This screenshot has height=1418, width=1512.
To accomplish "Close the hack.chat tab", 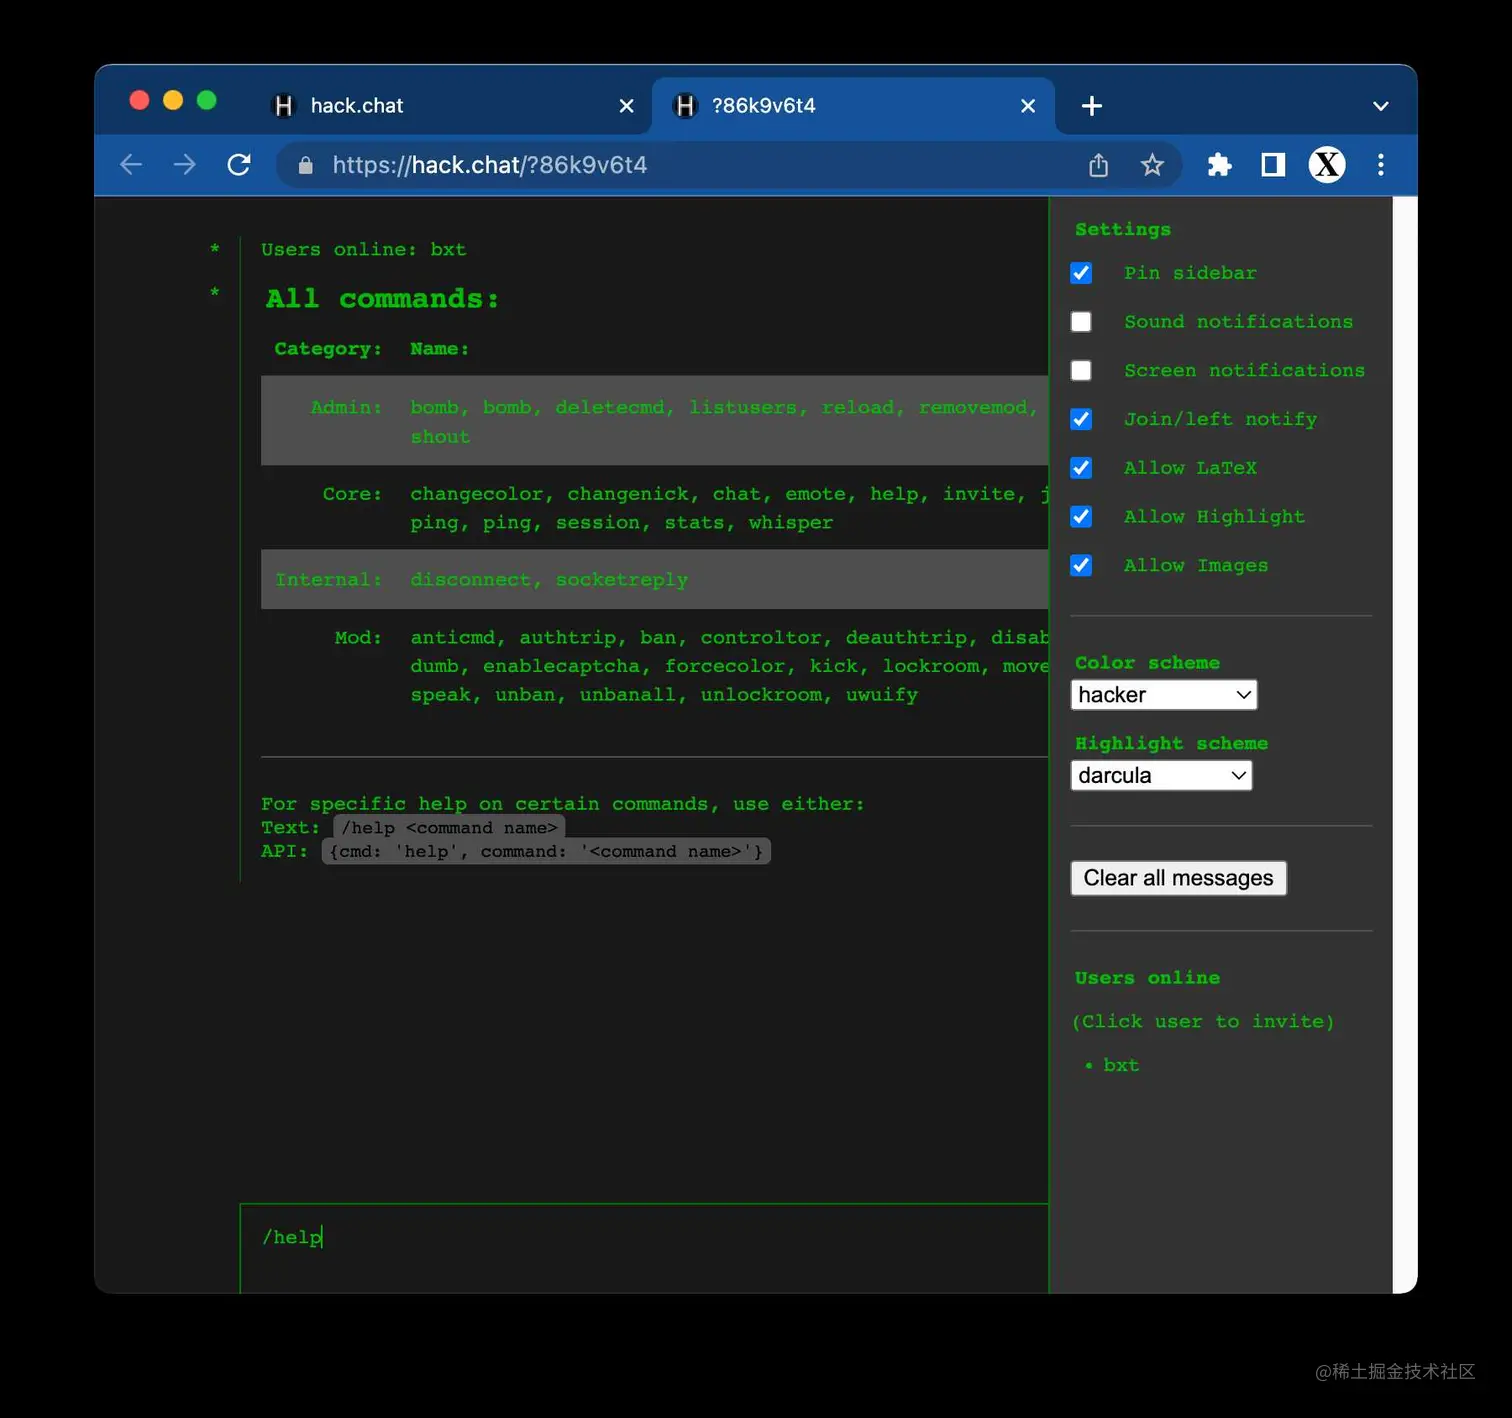I will pyautogui.click(x=627, y=106).
